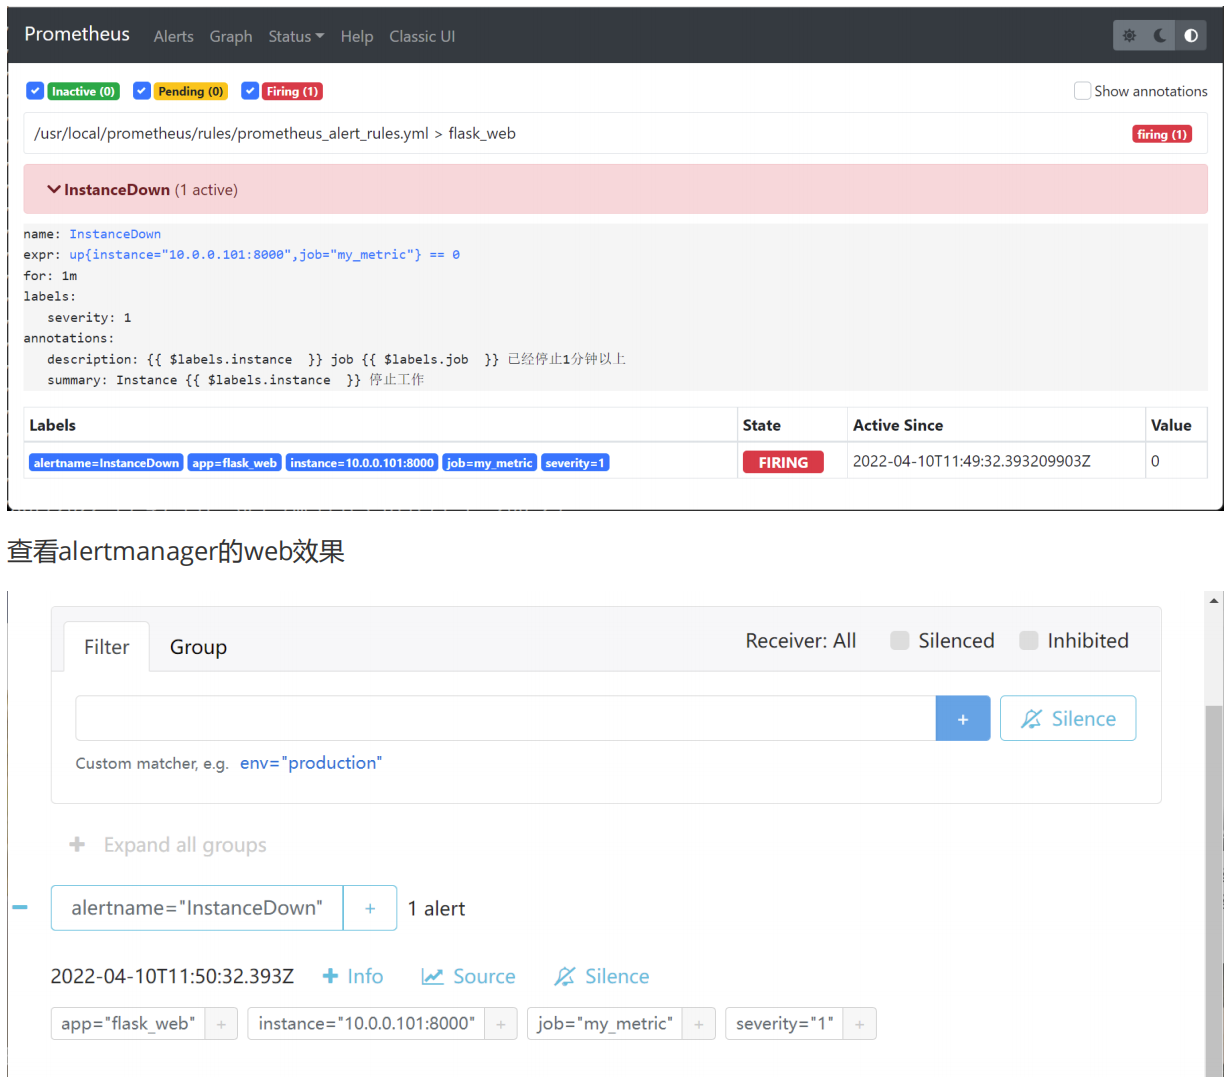Select the Active Since timestamp value
The width and height of the screenshot is (1227, 1077).
[972, 461]
